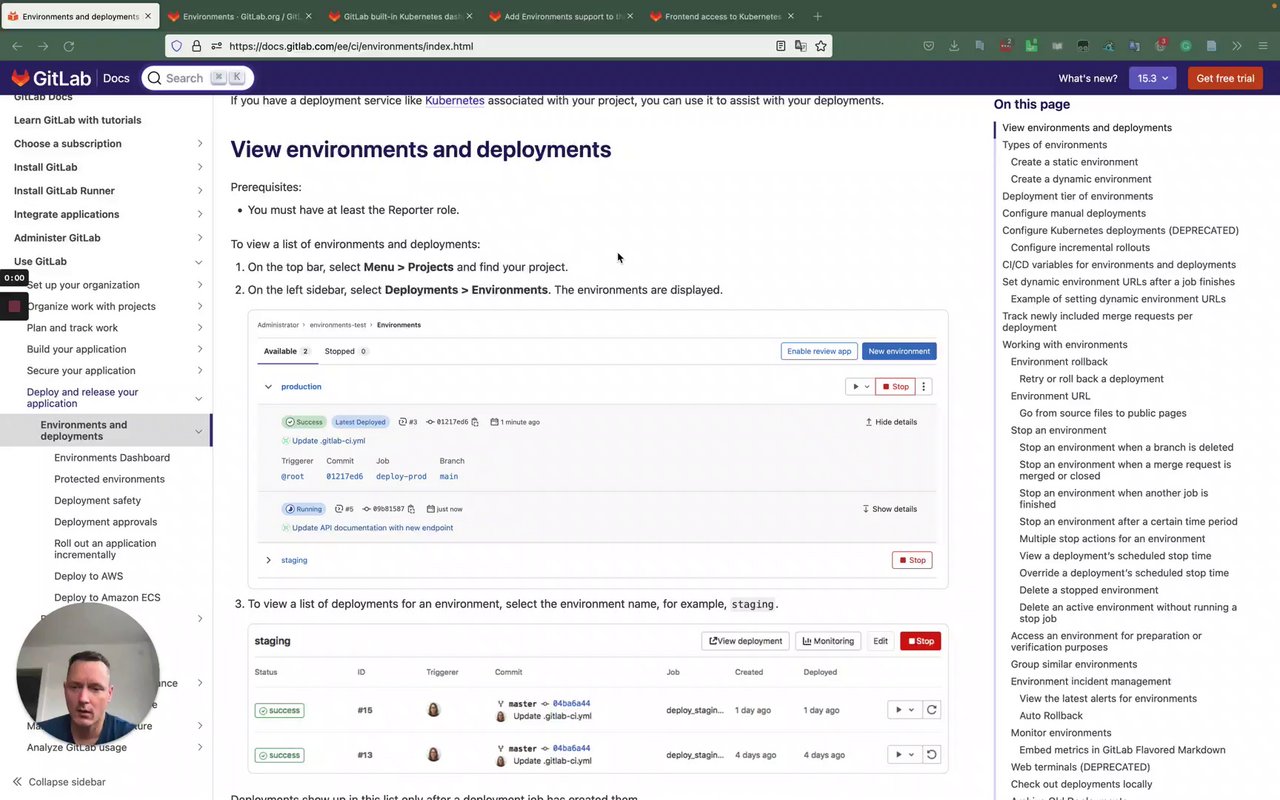This screenshot has height=800, width=1280.
Task: Expand 'Build your application' chevron
Action: (199, 349)
